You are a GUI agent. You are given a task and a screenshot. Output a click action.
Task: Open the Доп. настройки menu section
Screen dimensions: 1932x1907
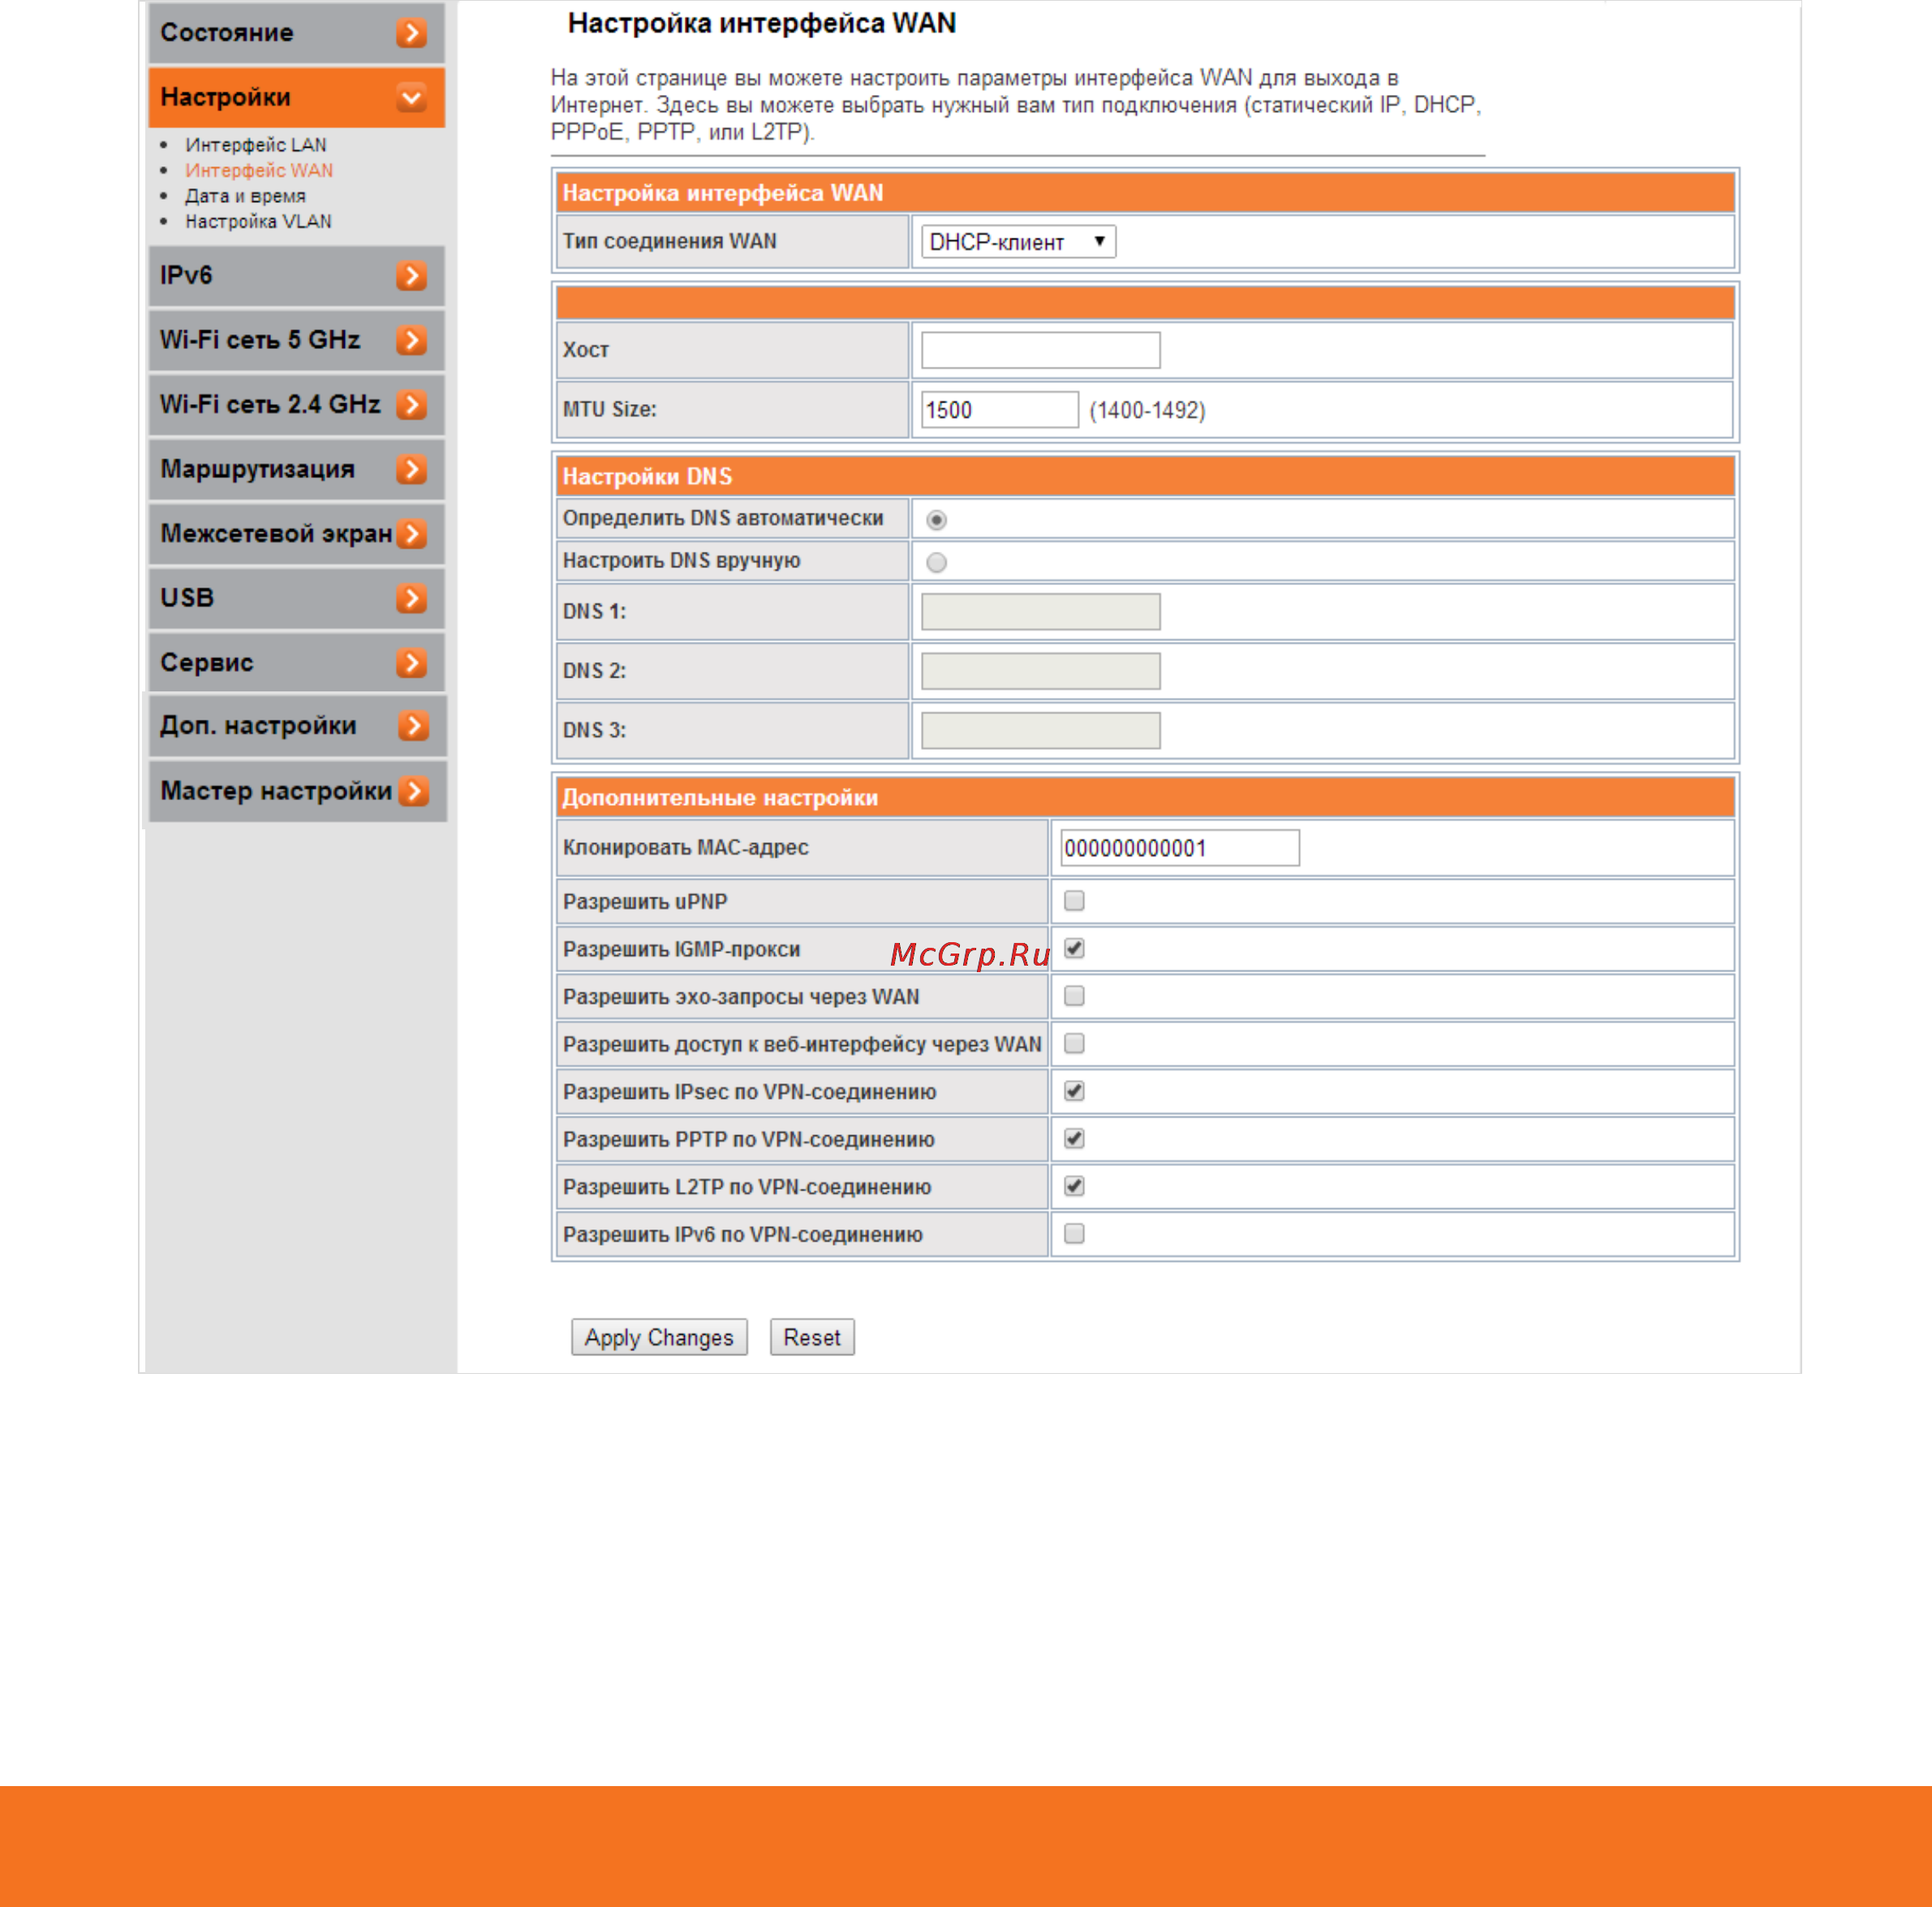(x=297, y=726)
